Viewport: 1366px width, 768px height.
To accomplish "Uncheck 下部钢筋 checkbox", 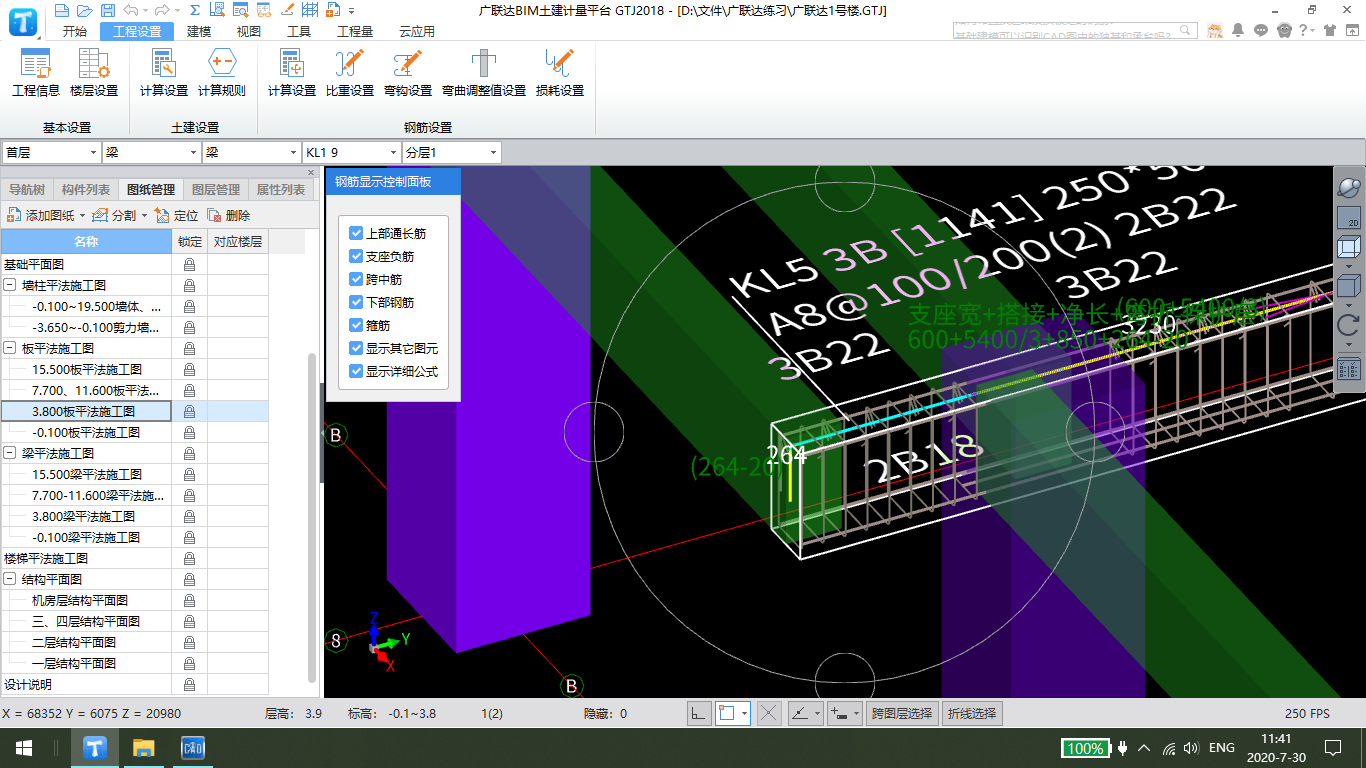I will click(x=356, y=302).
